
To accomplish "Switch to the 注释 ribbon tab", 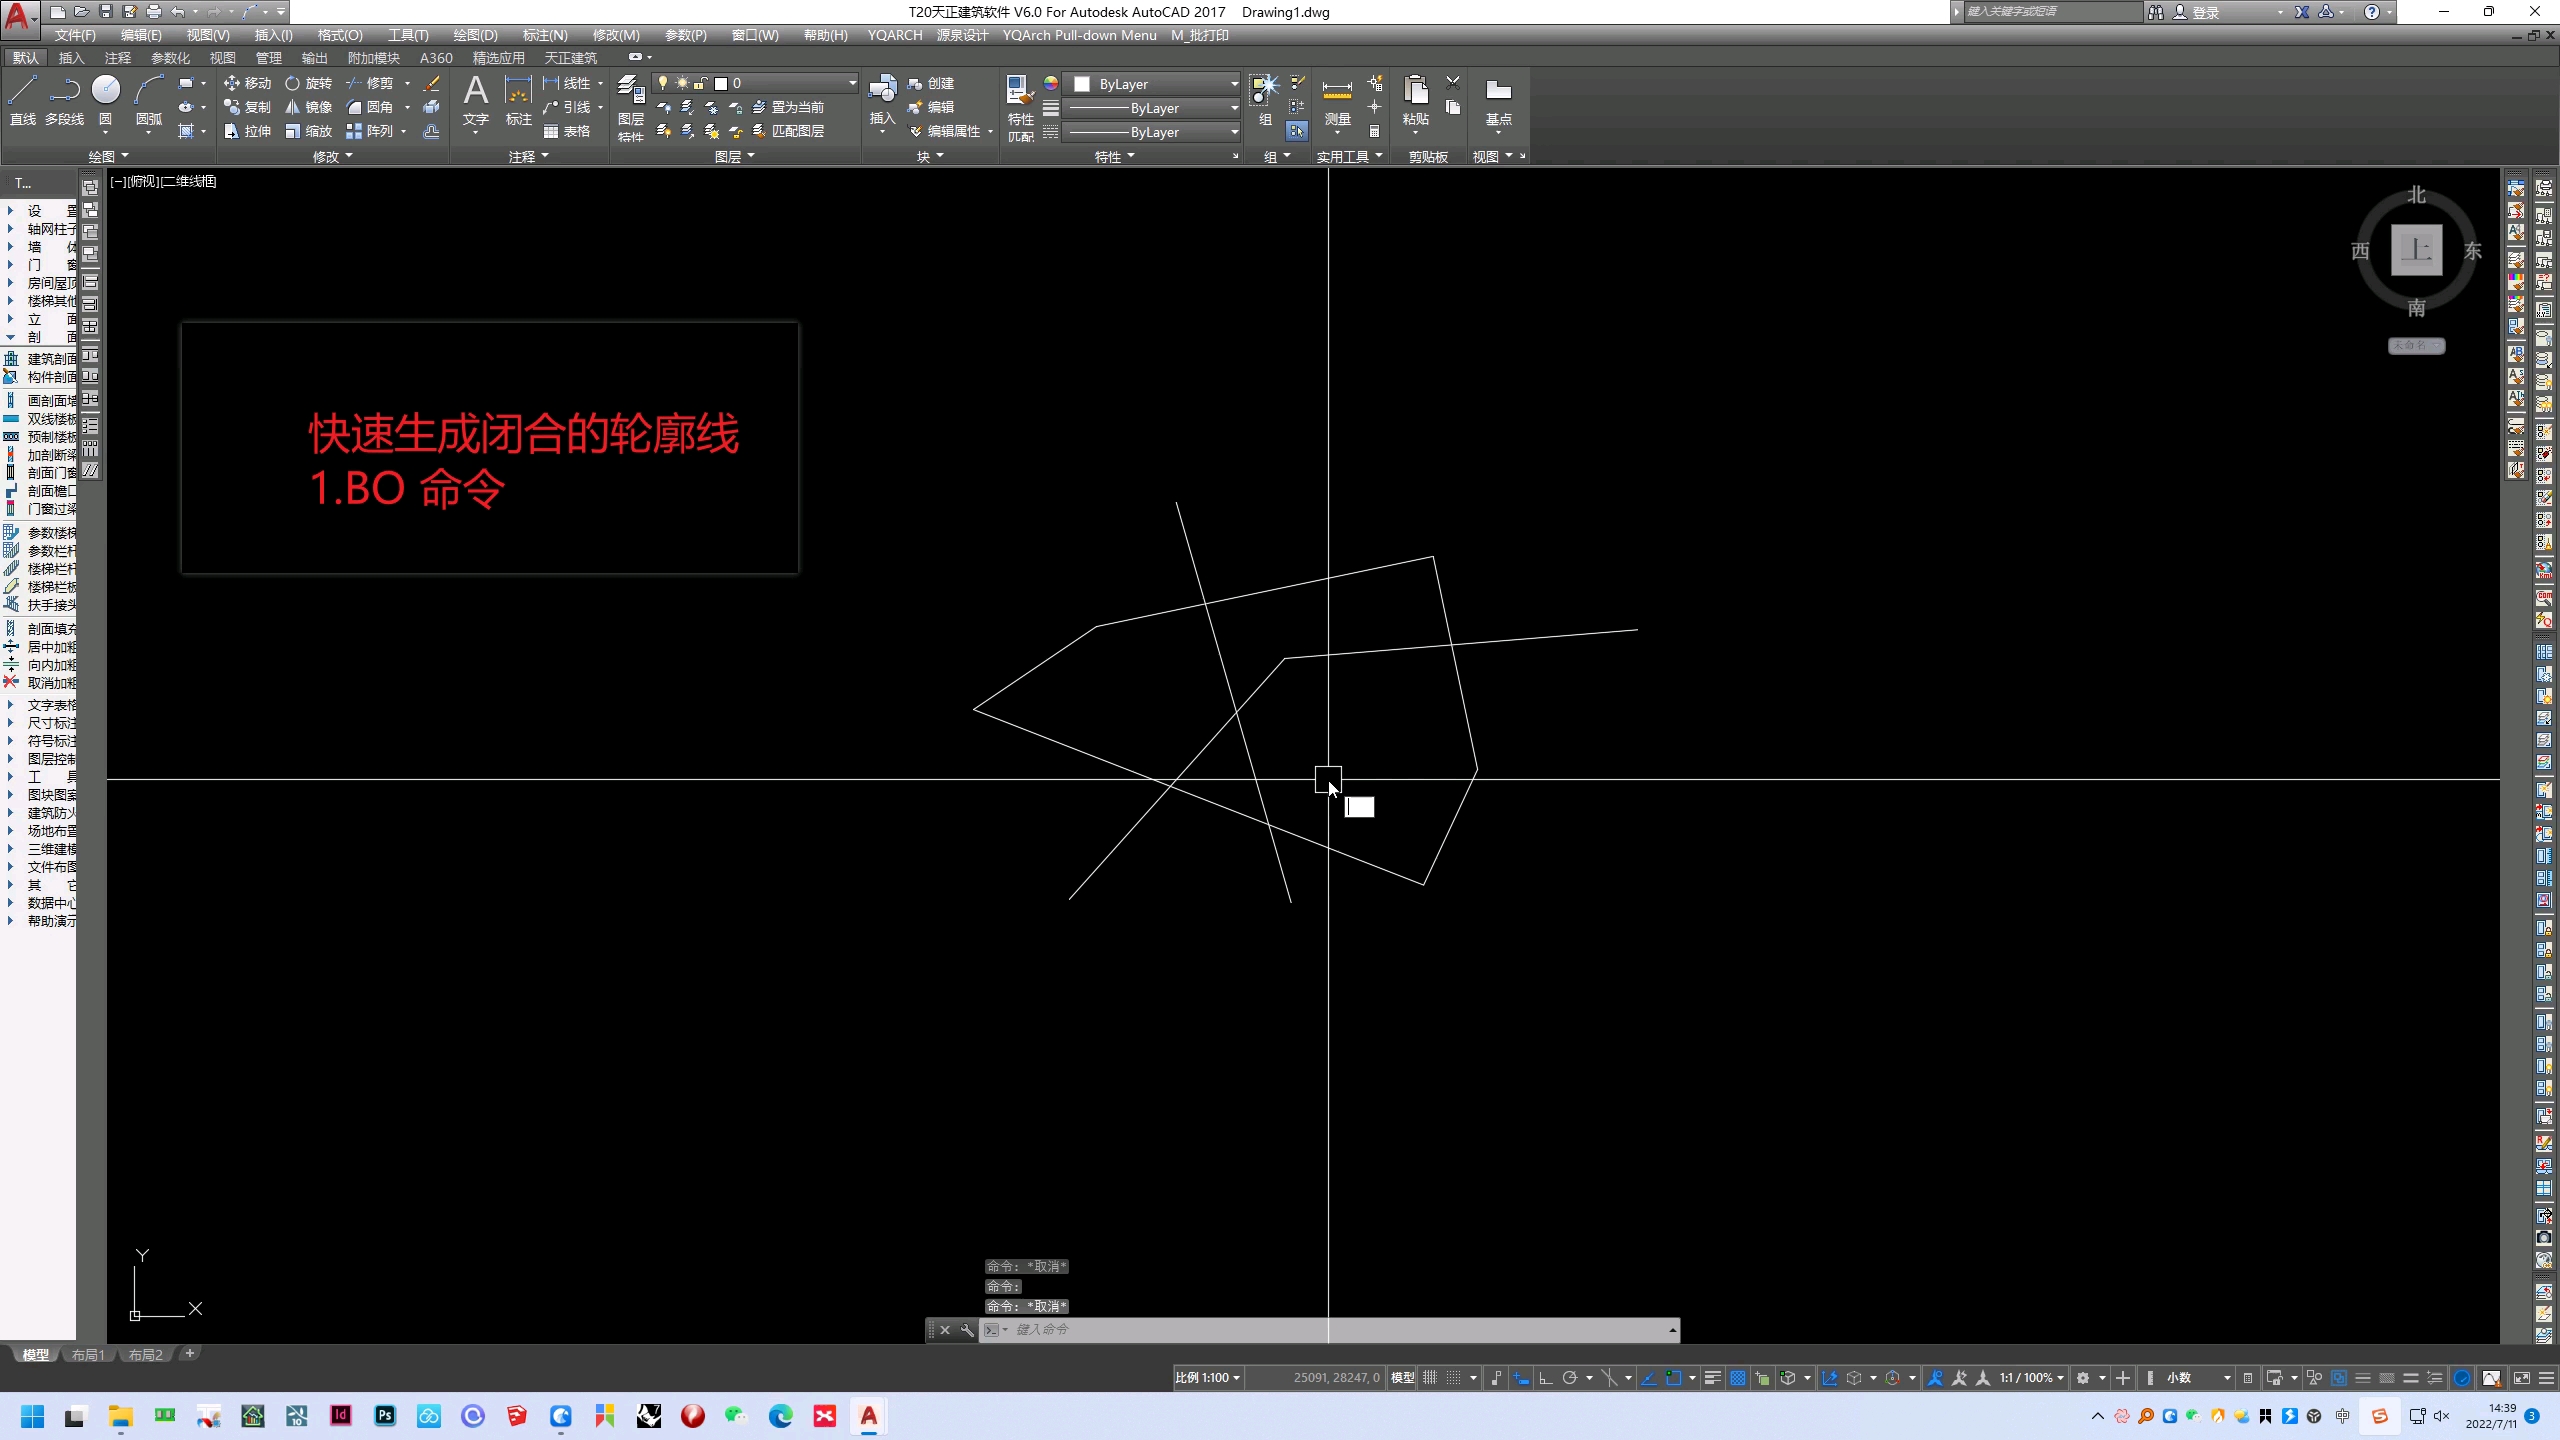I will click(x=117, y=58).
